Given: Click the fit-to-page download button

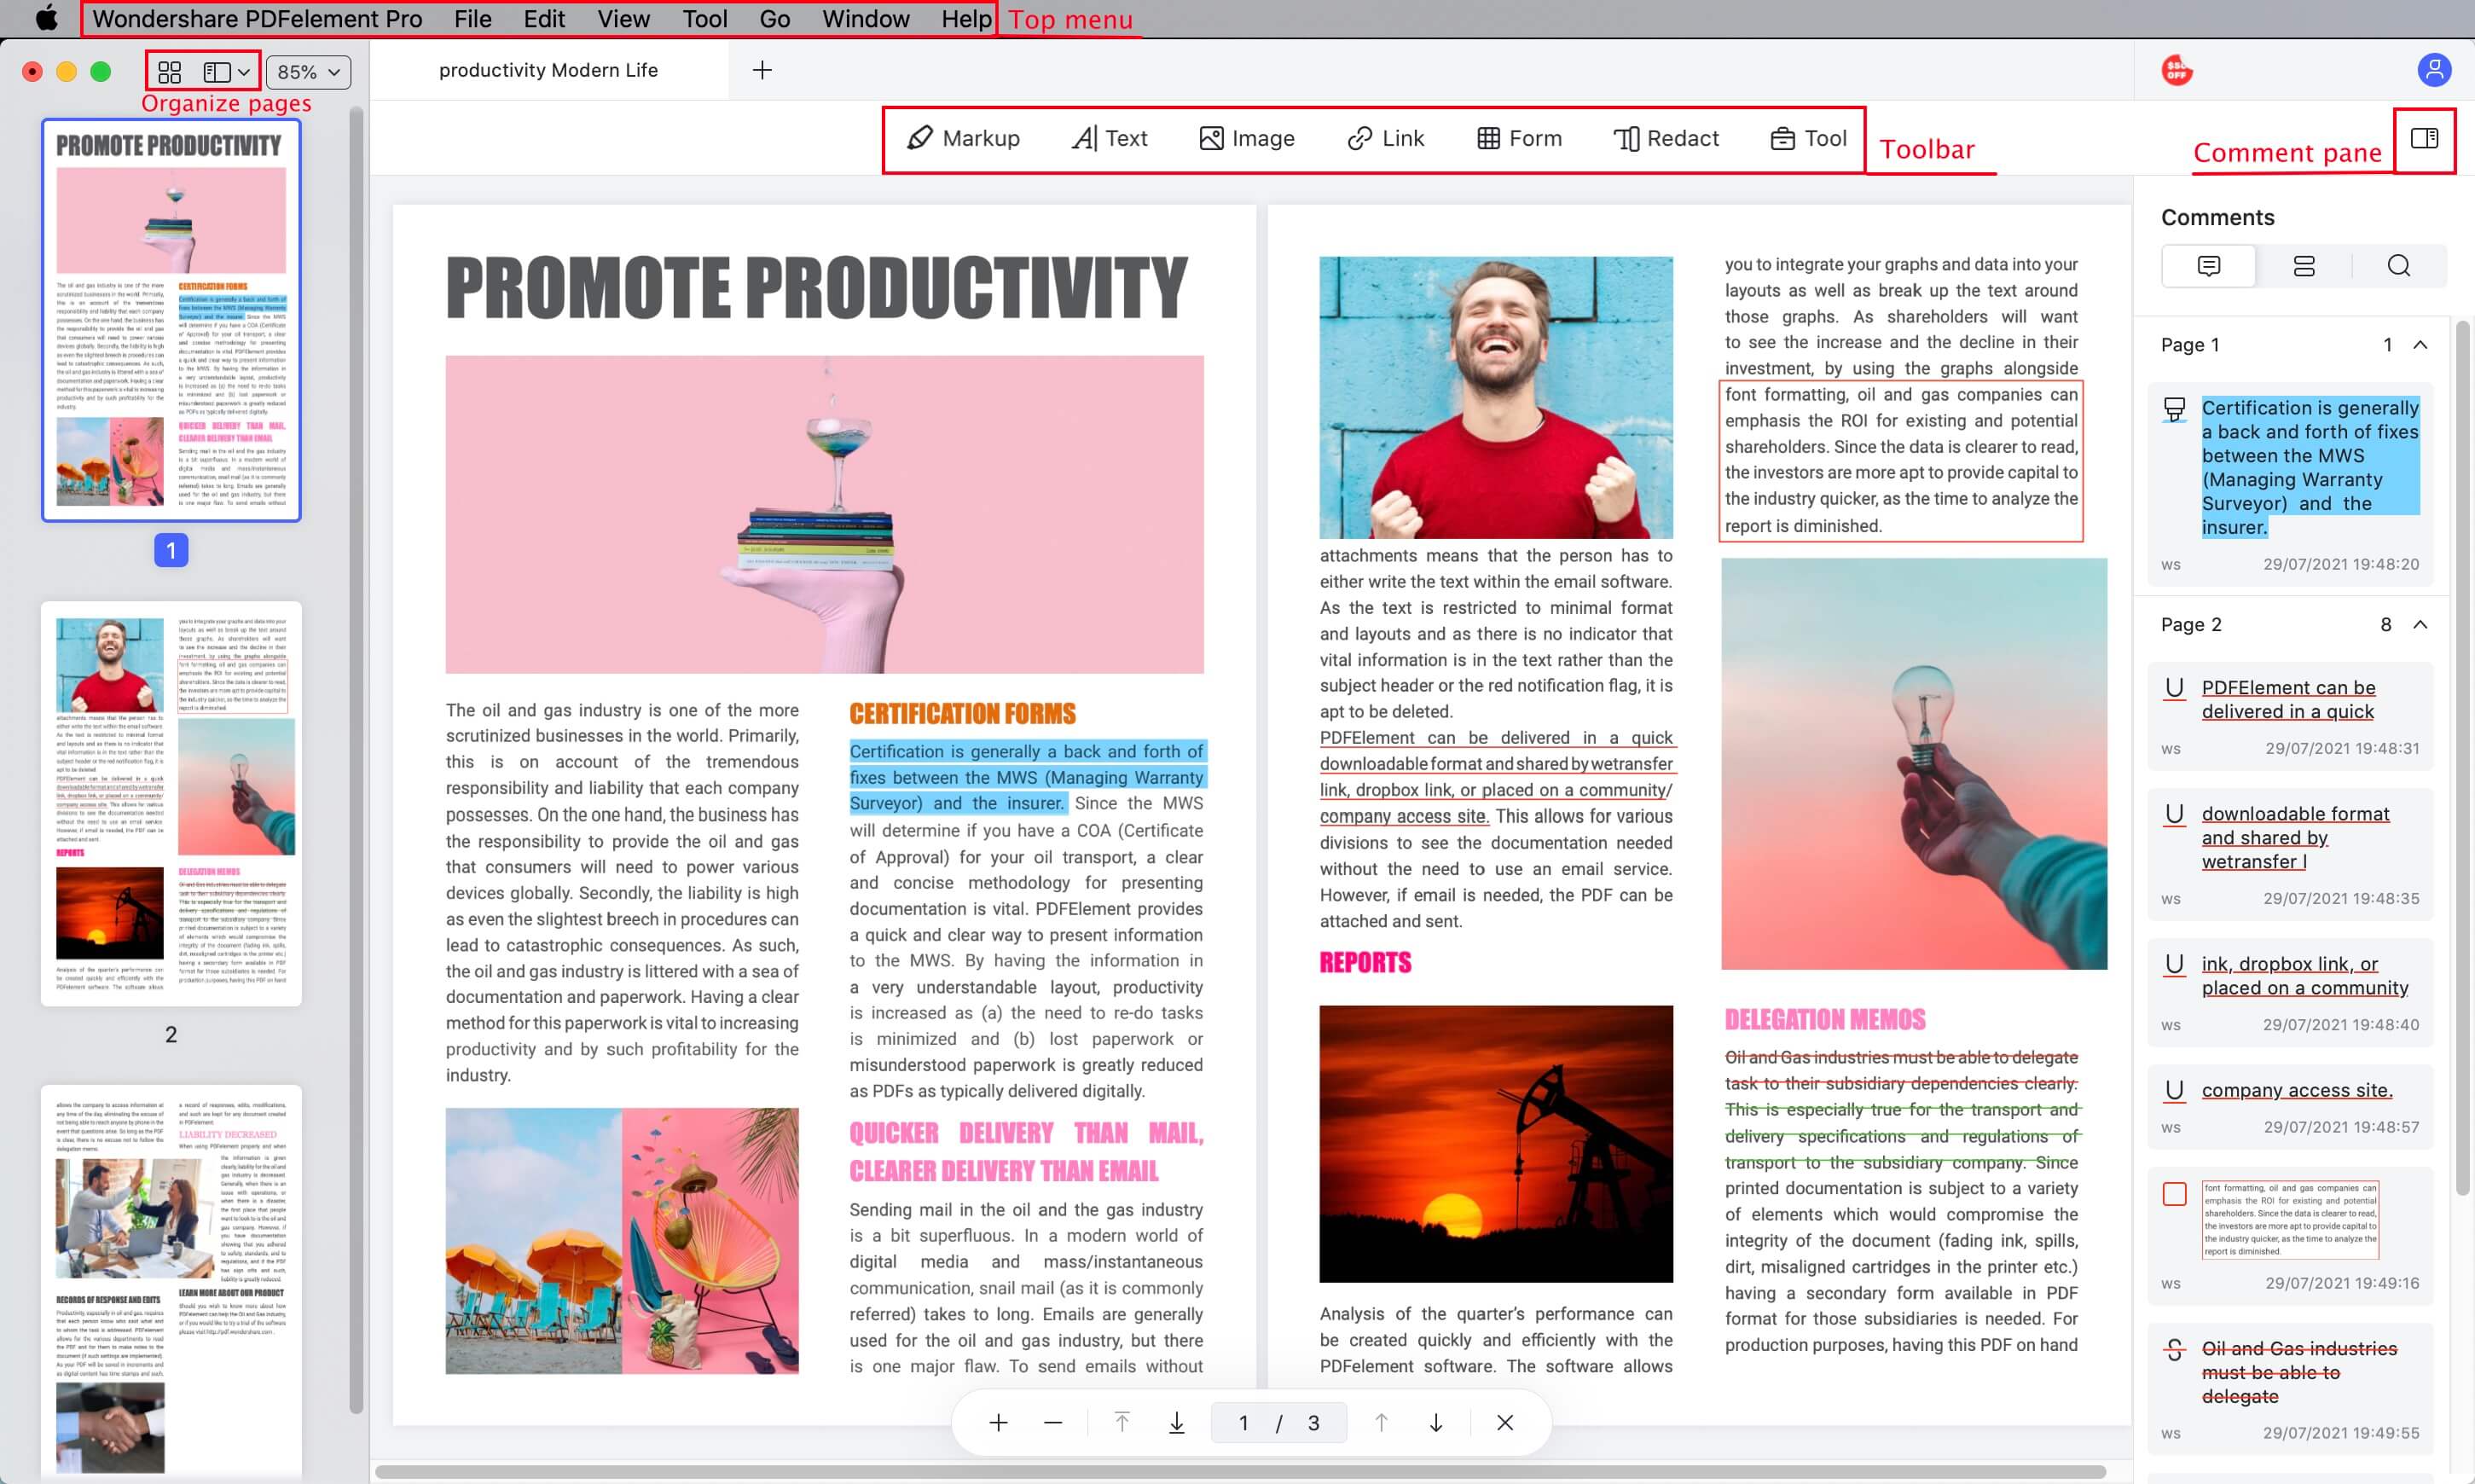Looking at the screenshot, I should tap(1177, 1423).
